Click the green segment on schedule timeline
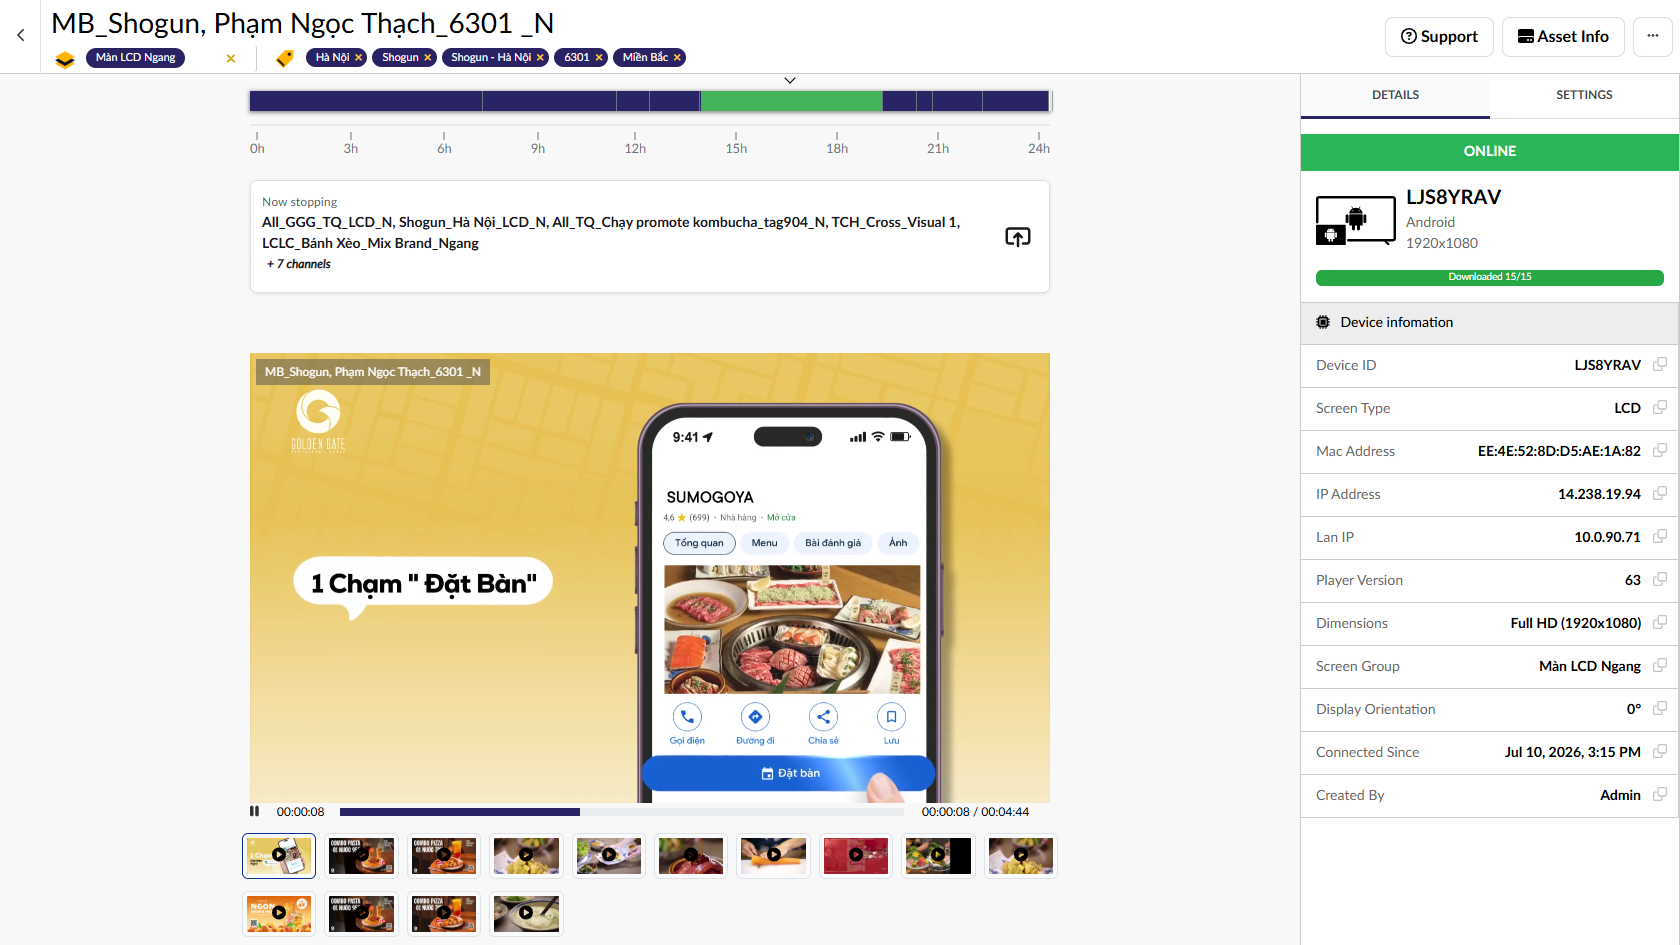Screen dimensions: 1680x945 [x=791, y=101]
